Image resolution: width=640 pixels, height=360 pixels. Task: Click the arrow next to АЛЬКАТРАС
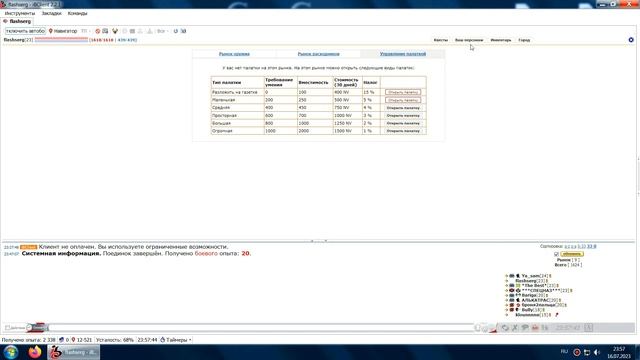tap(507, 300)
